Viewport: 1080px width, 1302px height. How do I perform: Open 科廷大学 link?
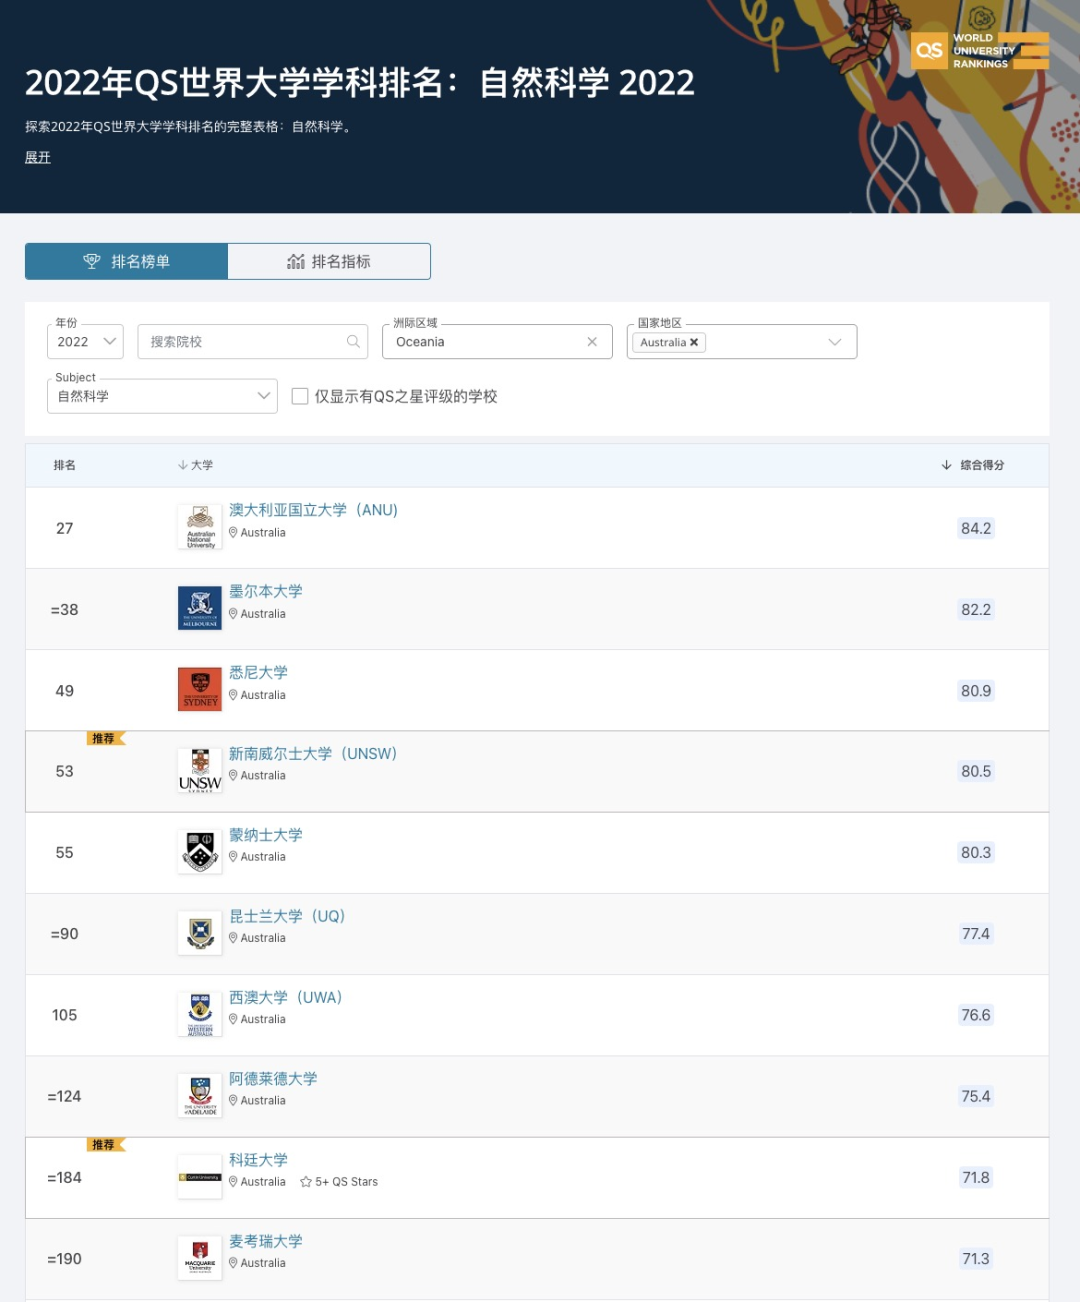pyautogui.click(x=258, y=1159)
